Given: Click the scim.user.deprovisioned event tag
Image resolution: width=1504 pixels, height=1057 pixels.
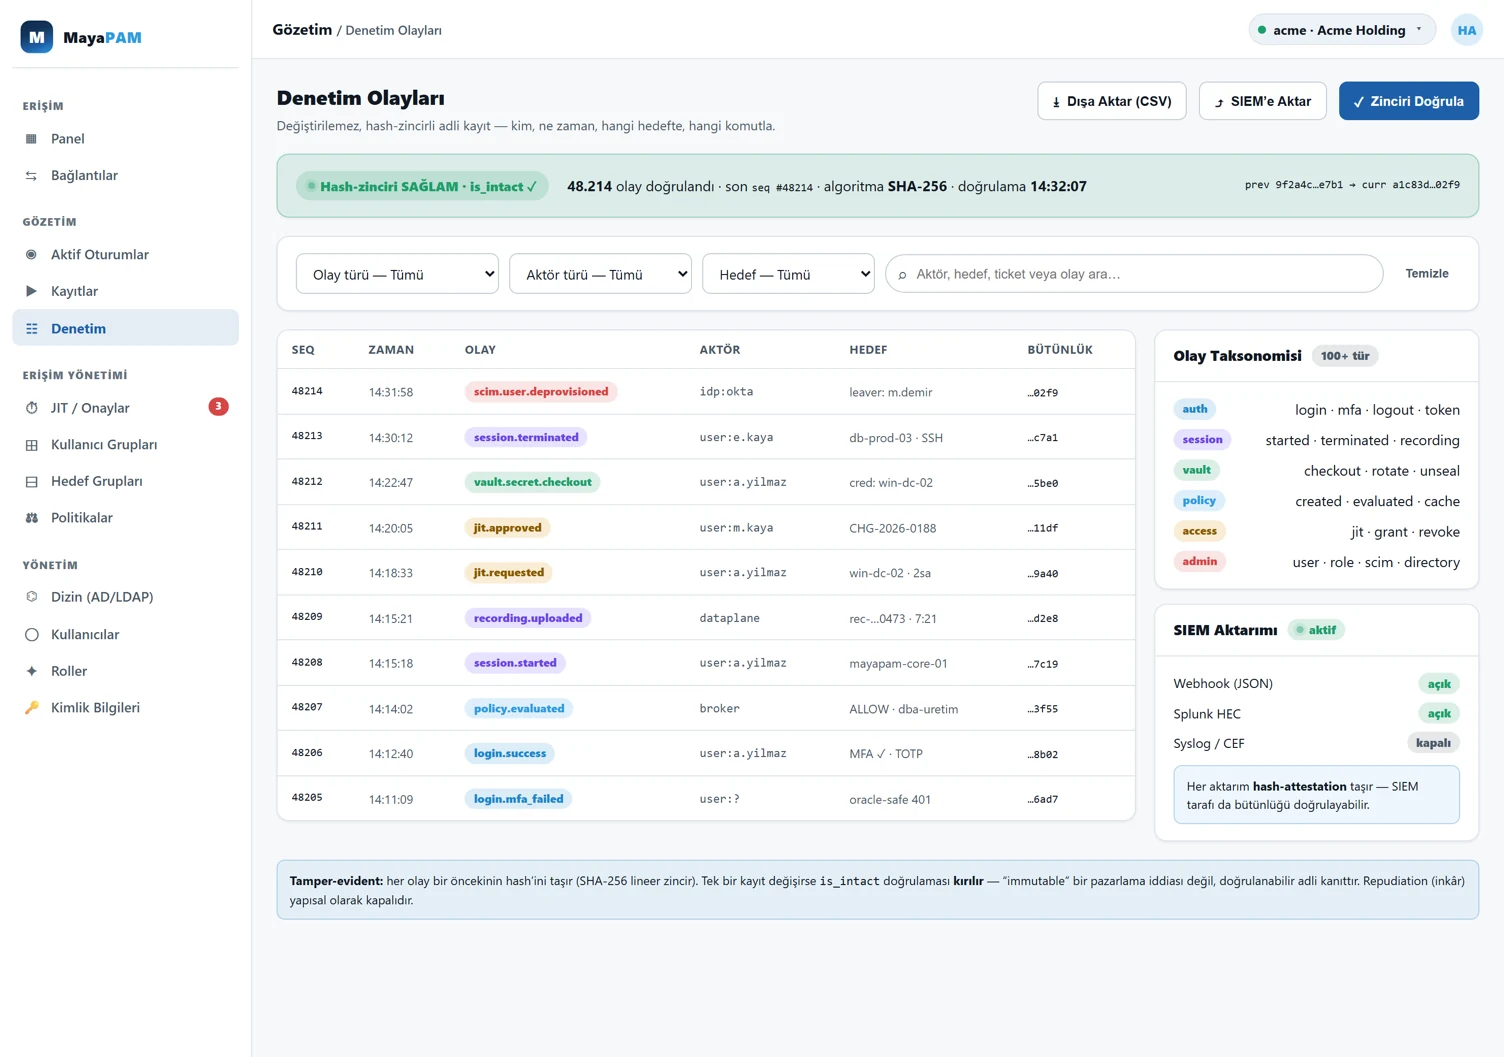Looking at the screenshot, I should [x=541, y=392].
